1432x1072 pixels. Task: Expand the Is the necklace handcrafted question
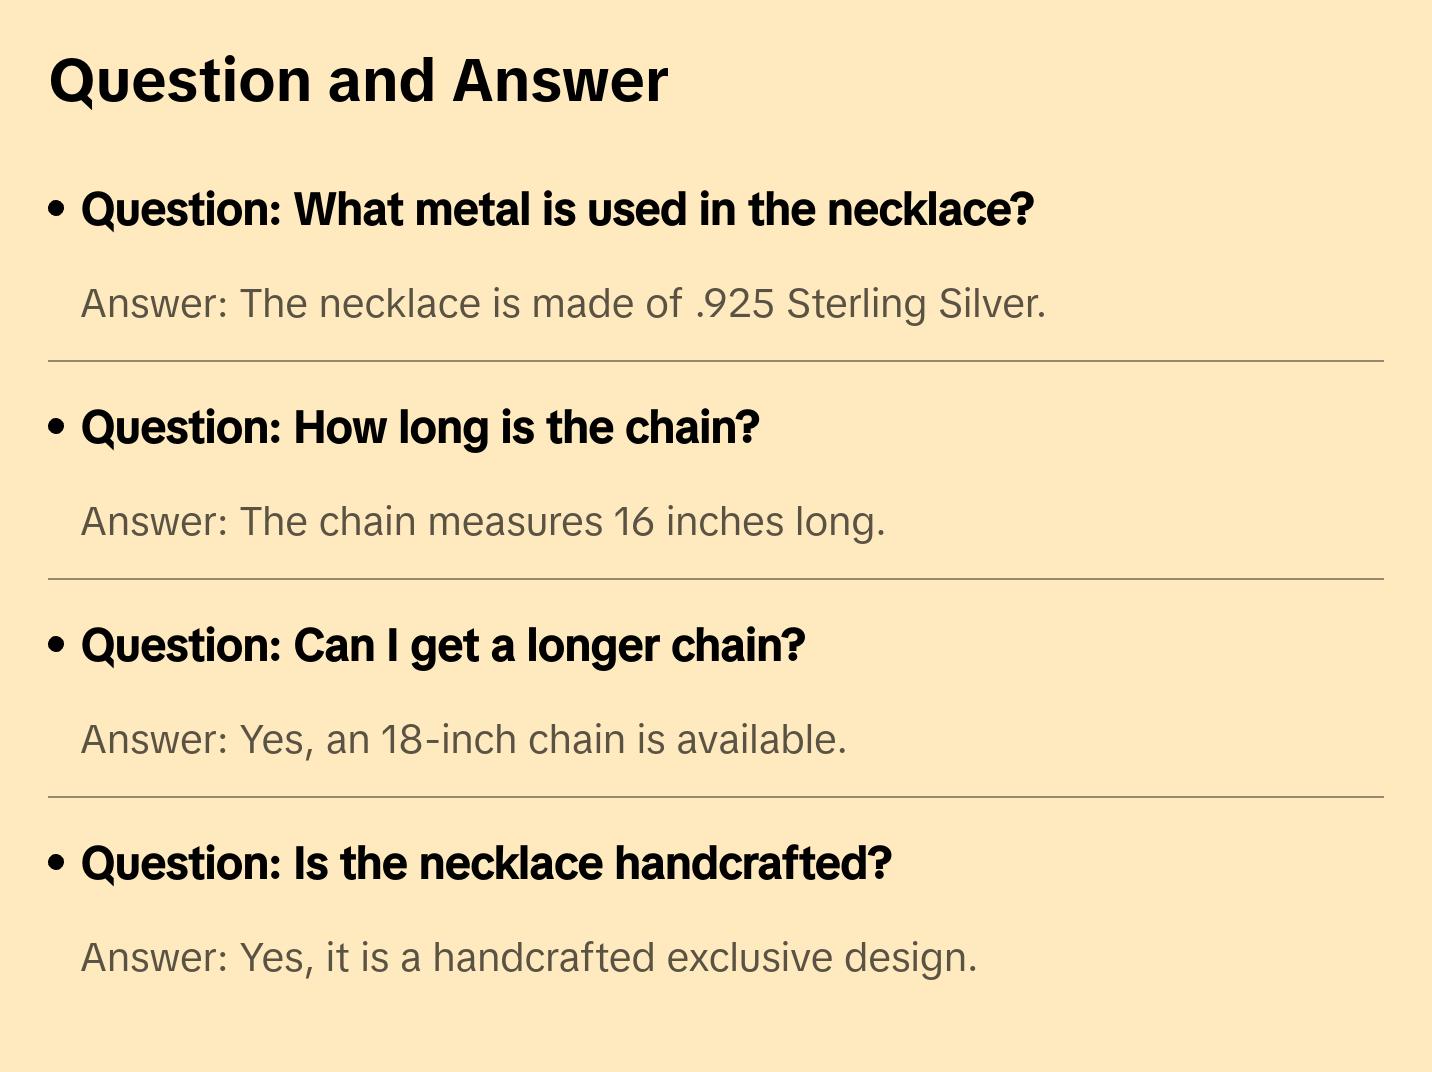click(486, 864)
